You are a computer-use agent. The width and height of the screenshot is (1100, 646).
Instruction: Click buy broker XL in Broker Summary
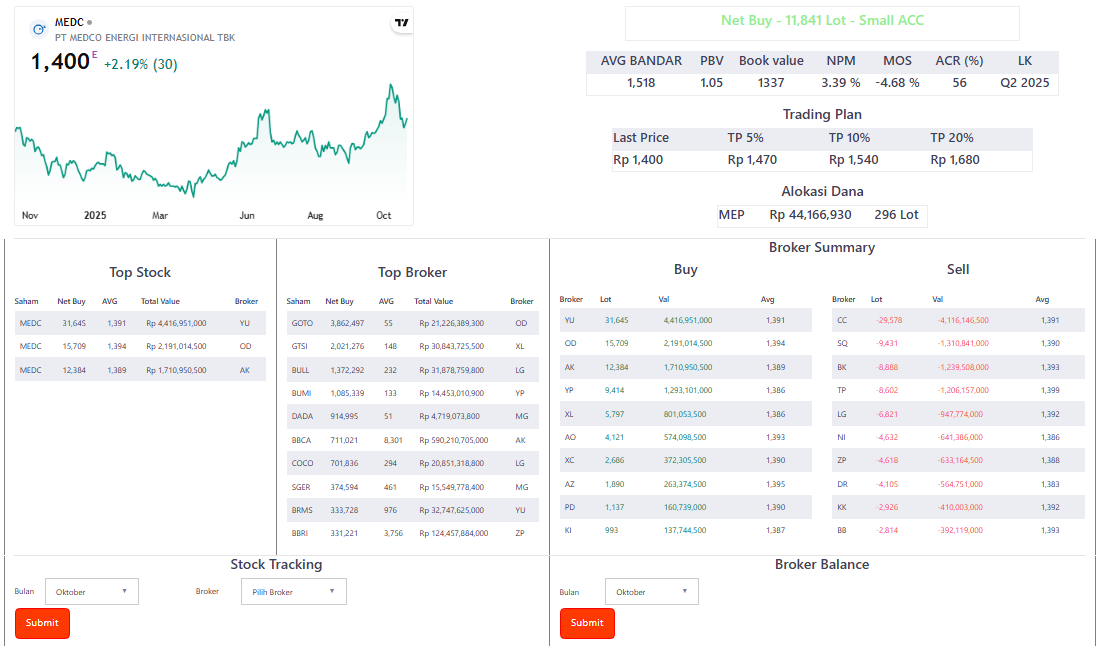point(569,414)
